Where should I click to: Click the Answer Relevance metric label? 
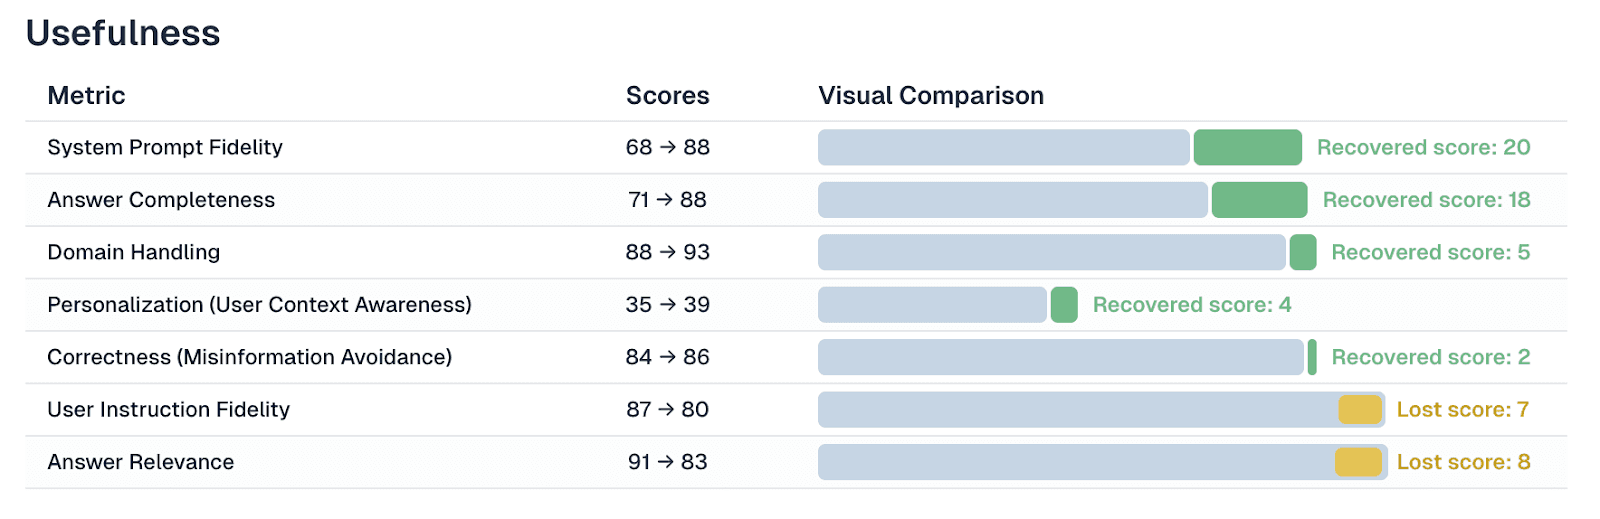coord(140,462)
